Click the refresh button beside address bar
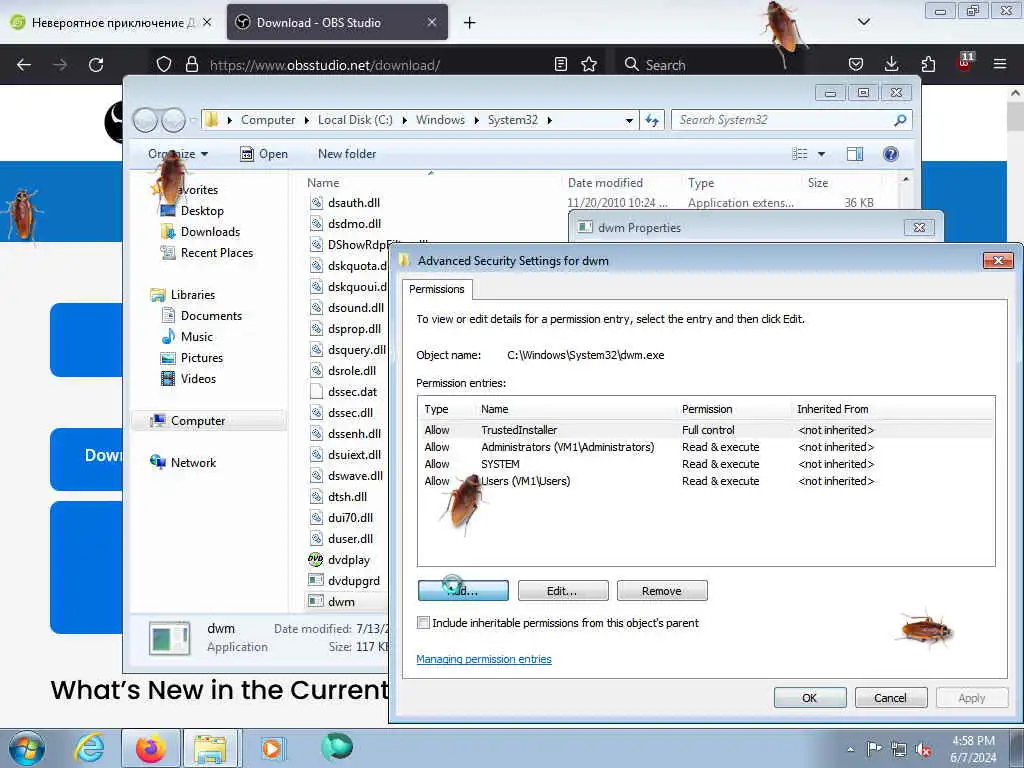This screenshot has width=1024, height=768. click(652, 120)
